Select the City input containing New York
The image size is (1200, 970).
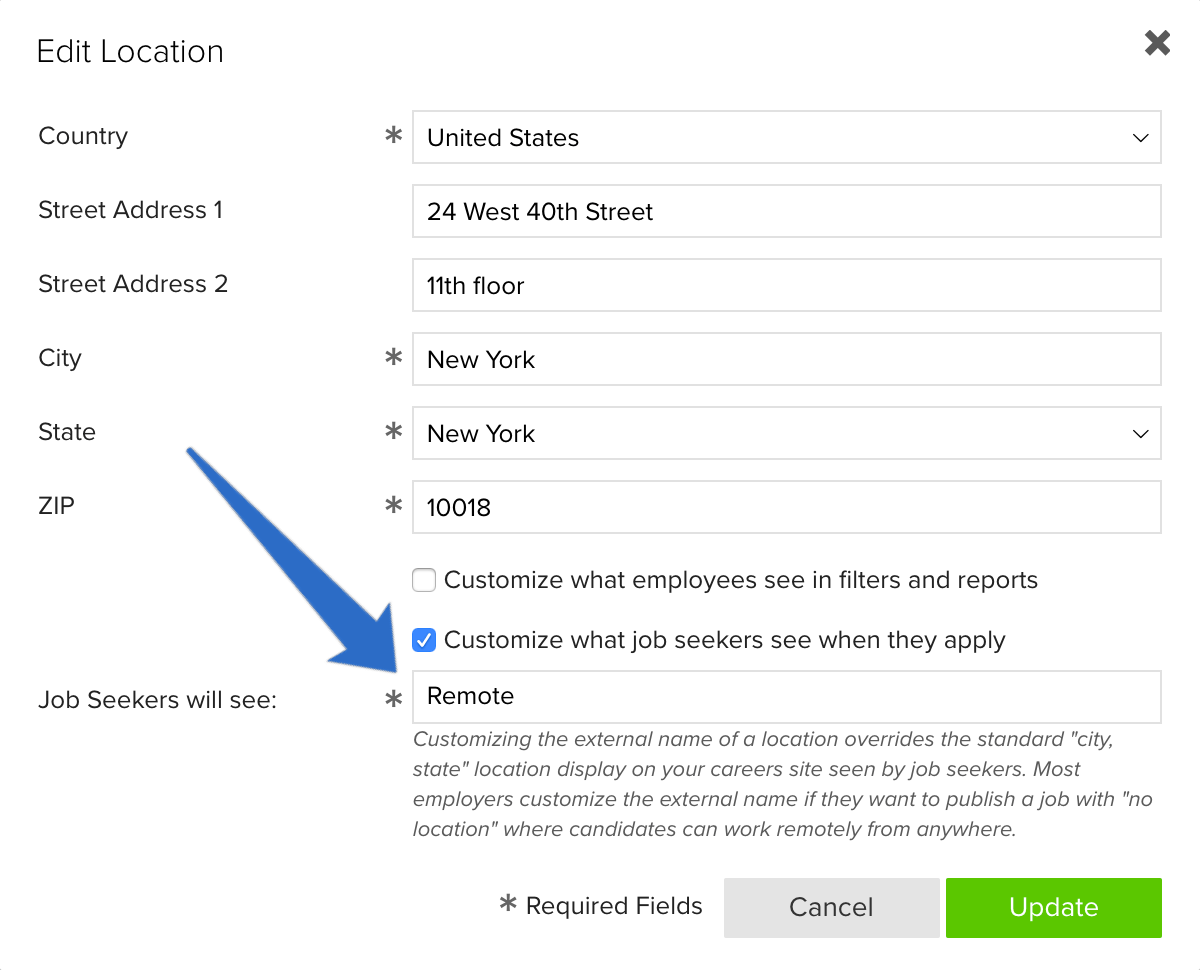[x=786, y=359]
